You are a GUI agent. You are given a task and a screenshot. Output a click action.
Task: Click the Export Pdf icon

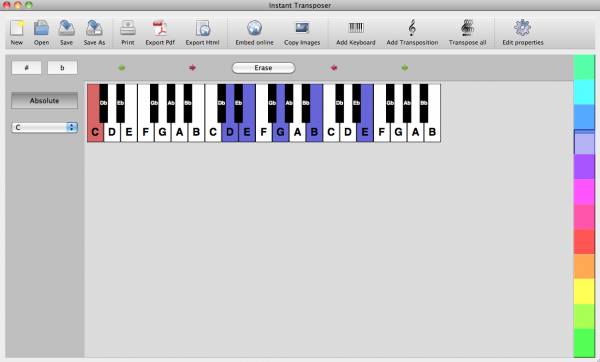click(x=160, y=28)
